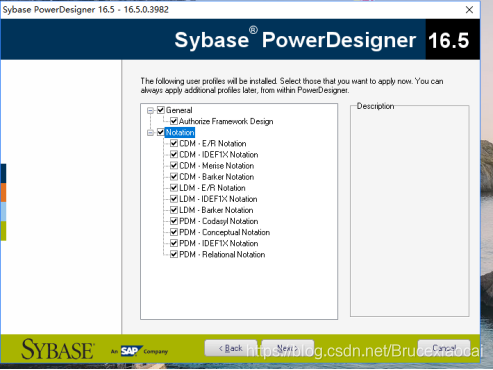Select Authorize Framework Design label
Image resolution: width=493 pixels, height=370 pixels.
(x=226, y=121)
